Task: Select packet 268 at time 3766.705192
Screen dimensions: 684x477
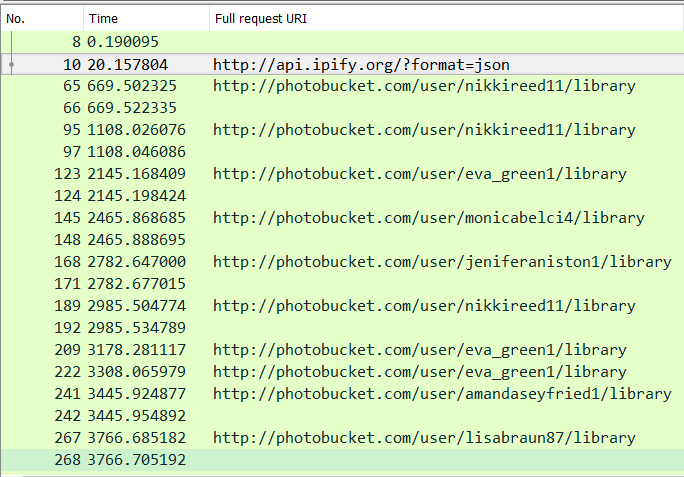Action: (x=342, y=460)
